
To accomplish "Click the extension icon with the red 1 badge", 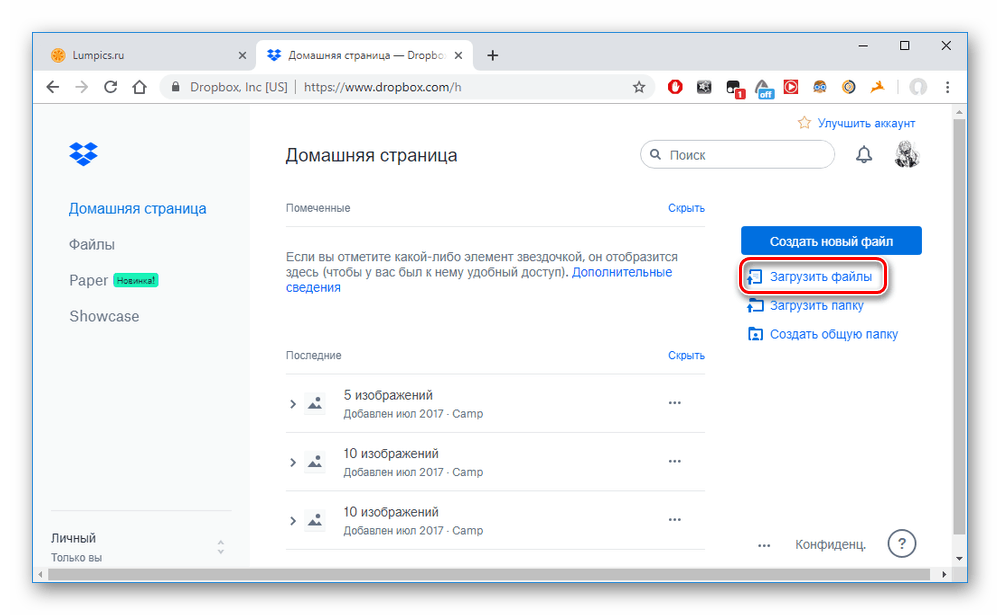I will 735,89.
